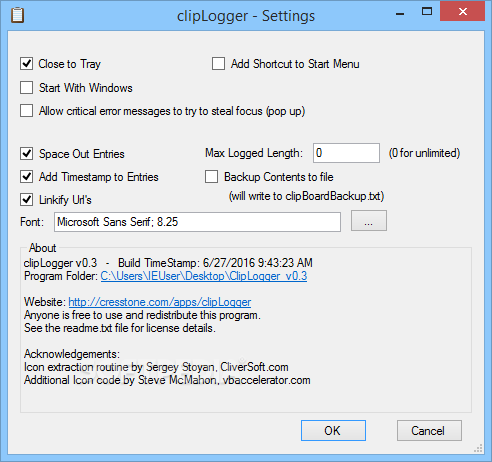Click the '(will write to clipBoardBackup.txt)' note

306,196
